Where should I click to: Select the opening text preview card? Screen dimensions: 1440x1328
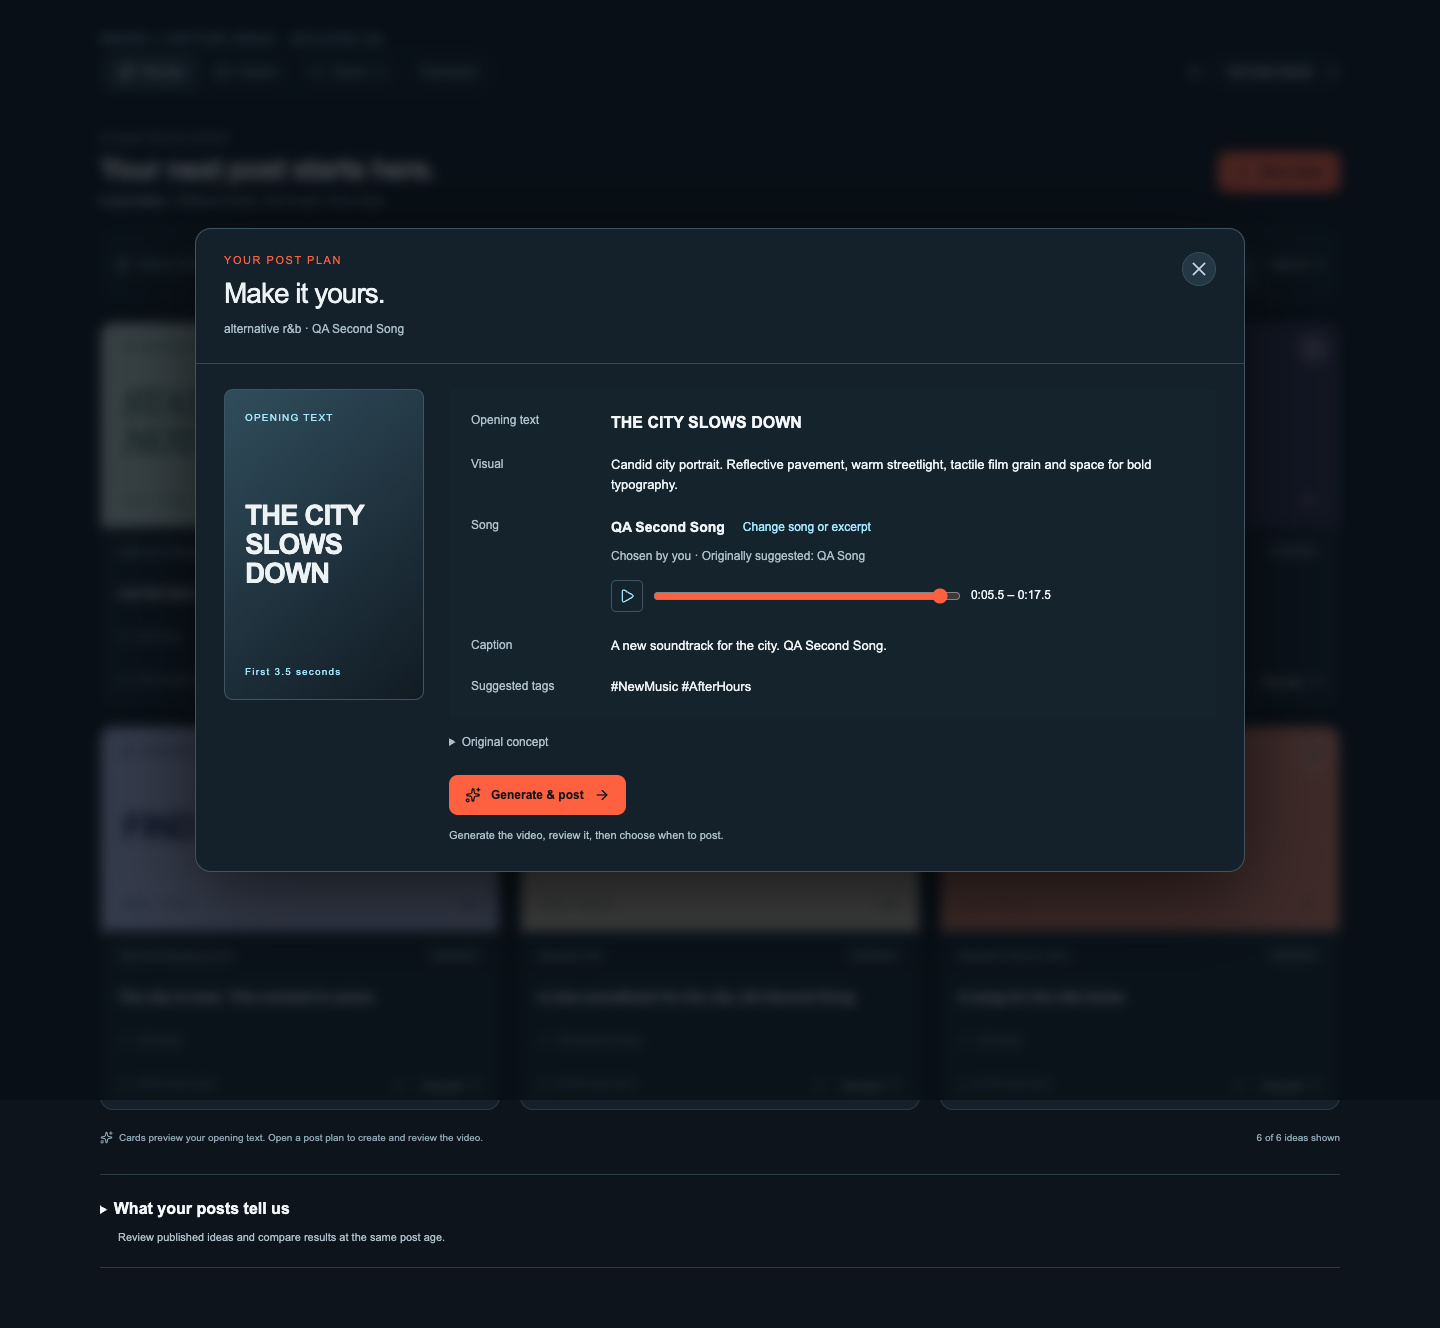pos(324,544)
